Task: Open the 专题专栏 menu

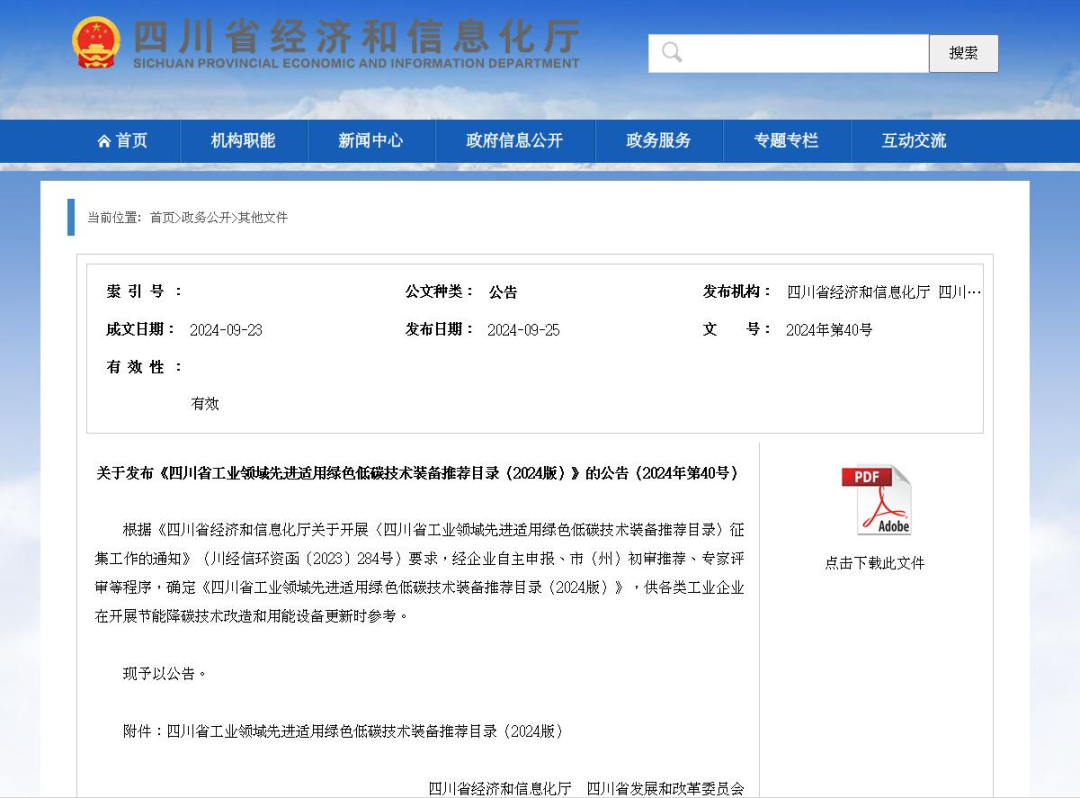Action: coord(786,141)
